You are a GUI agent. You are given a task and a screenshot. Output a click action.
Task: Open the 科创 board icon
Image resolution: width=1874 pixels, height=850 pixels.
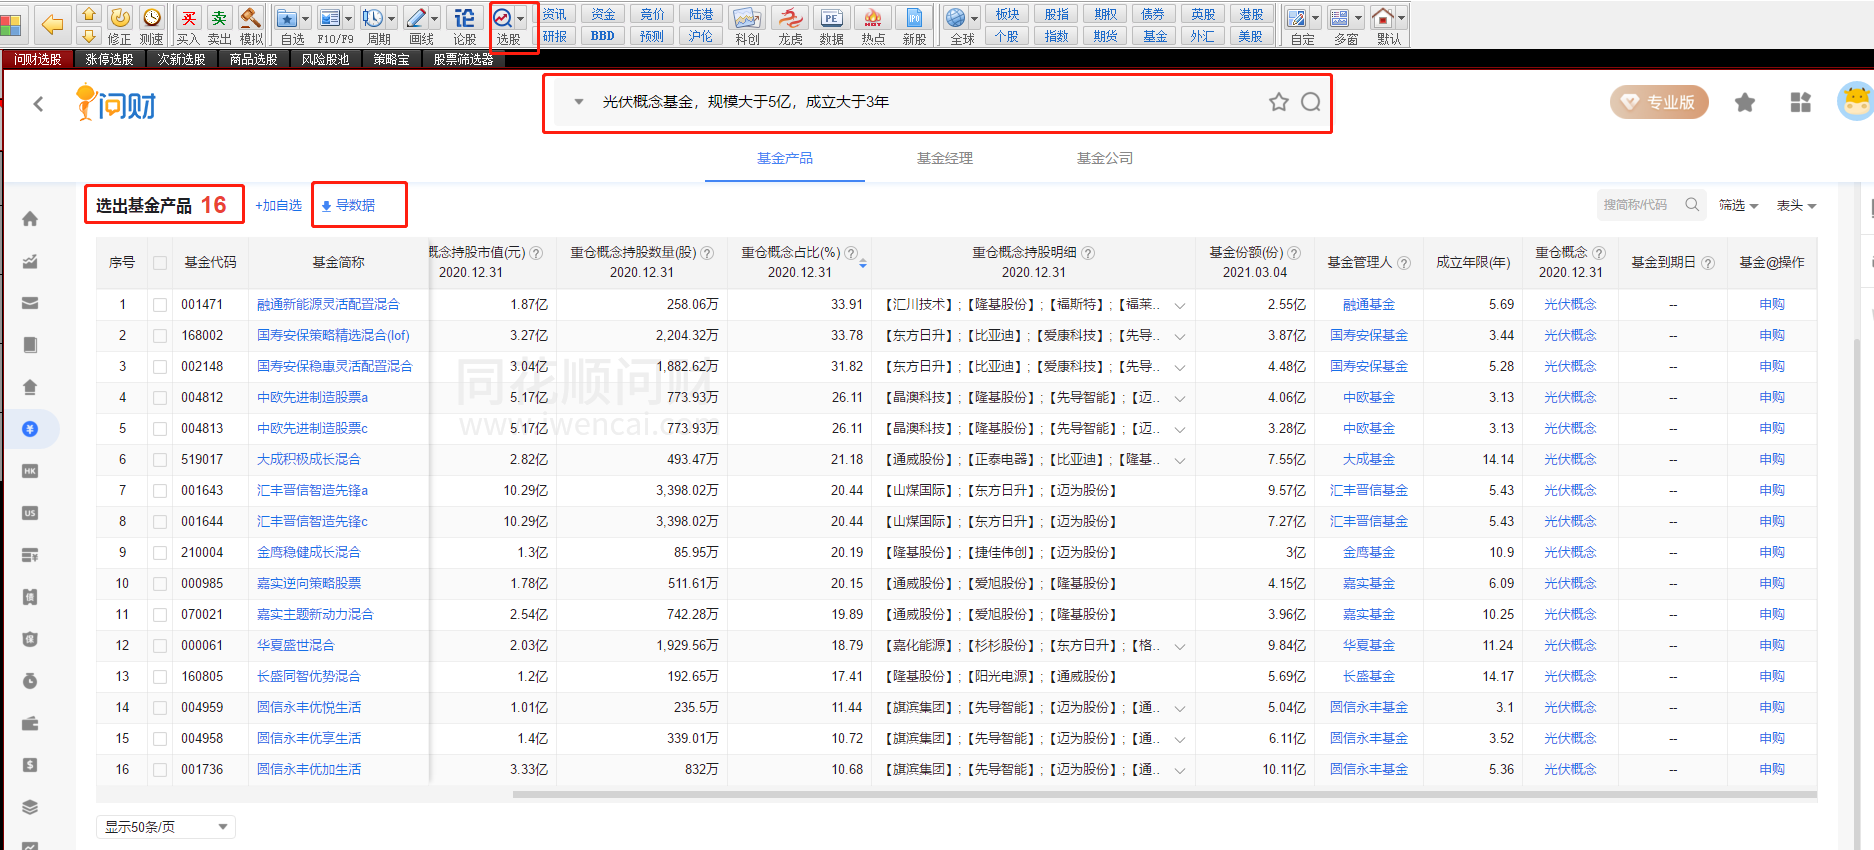click(747, 25)
